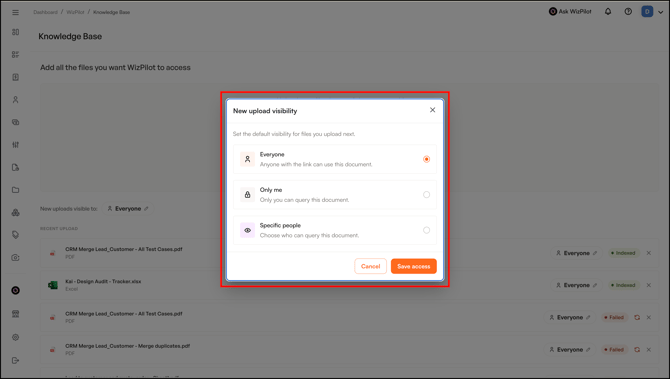This screenshot has height=379, width=670.
Task: Open the store icon in sidebar
Action: [x=15, y=314]
